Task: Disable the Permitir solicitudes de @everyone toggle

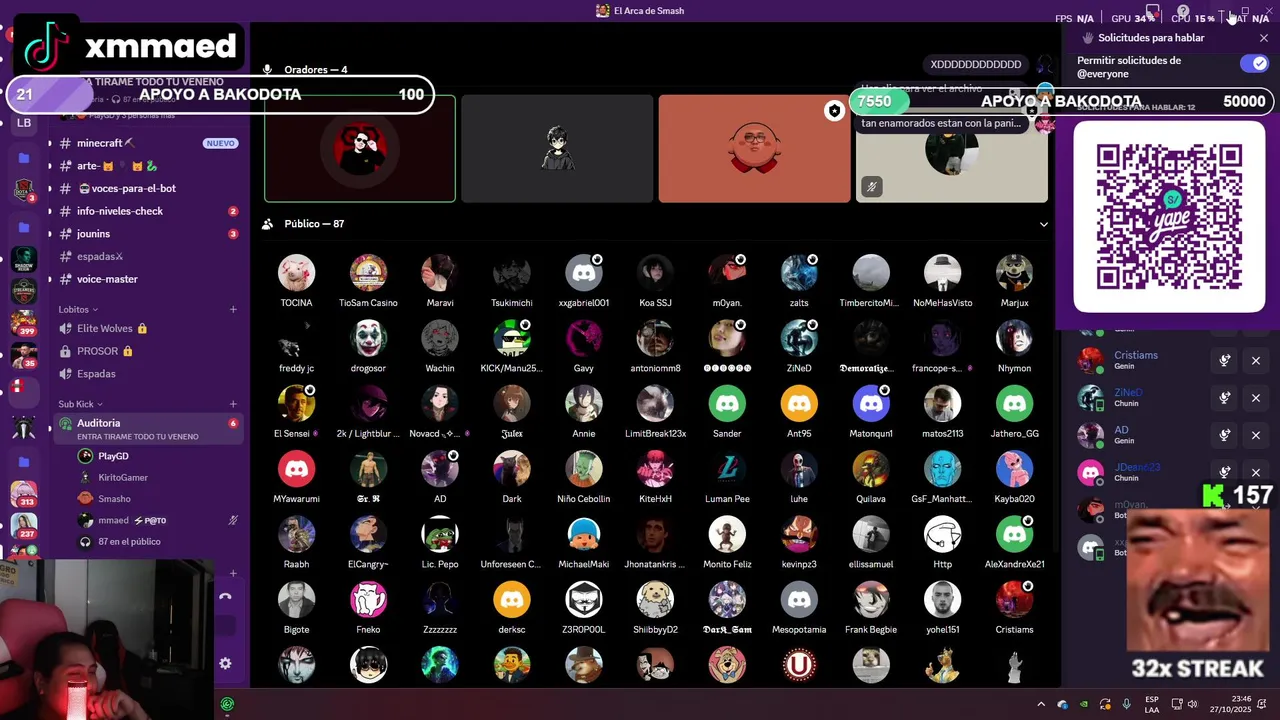Action: click(1253, 64)
